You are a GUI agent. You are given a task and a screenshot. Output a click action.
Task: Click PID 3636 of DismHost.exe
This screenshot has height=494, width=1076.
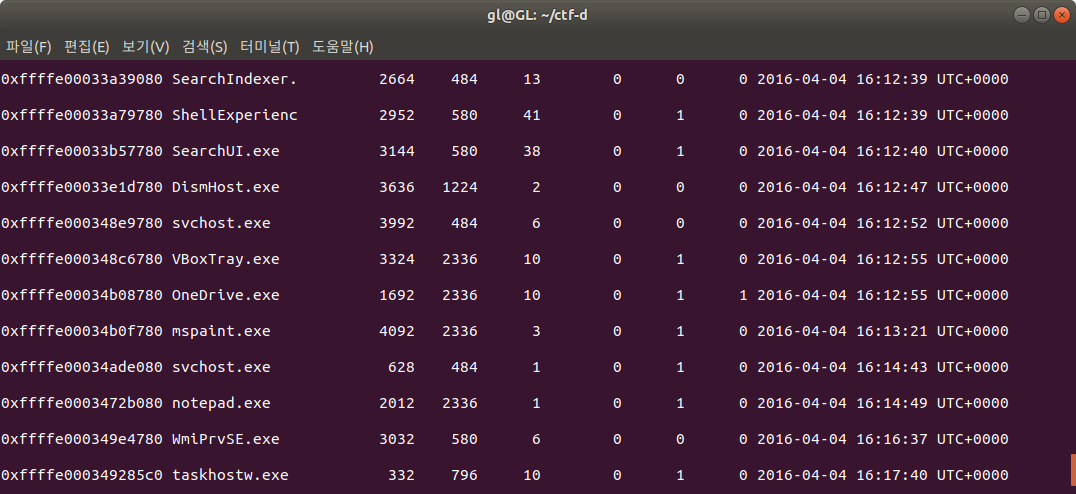[x=397, y=187]
